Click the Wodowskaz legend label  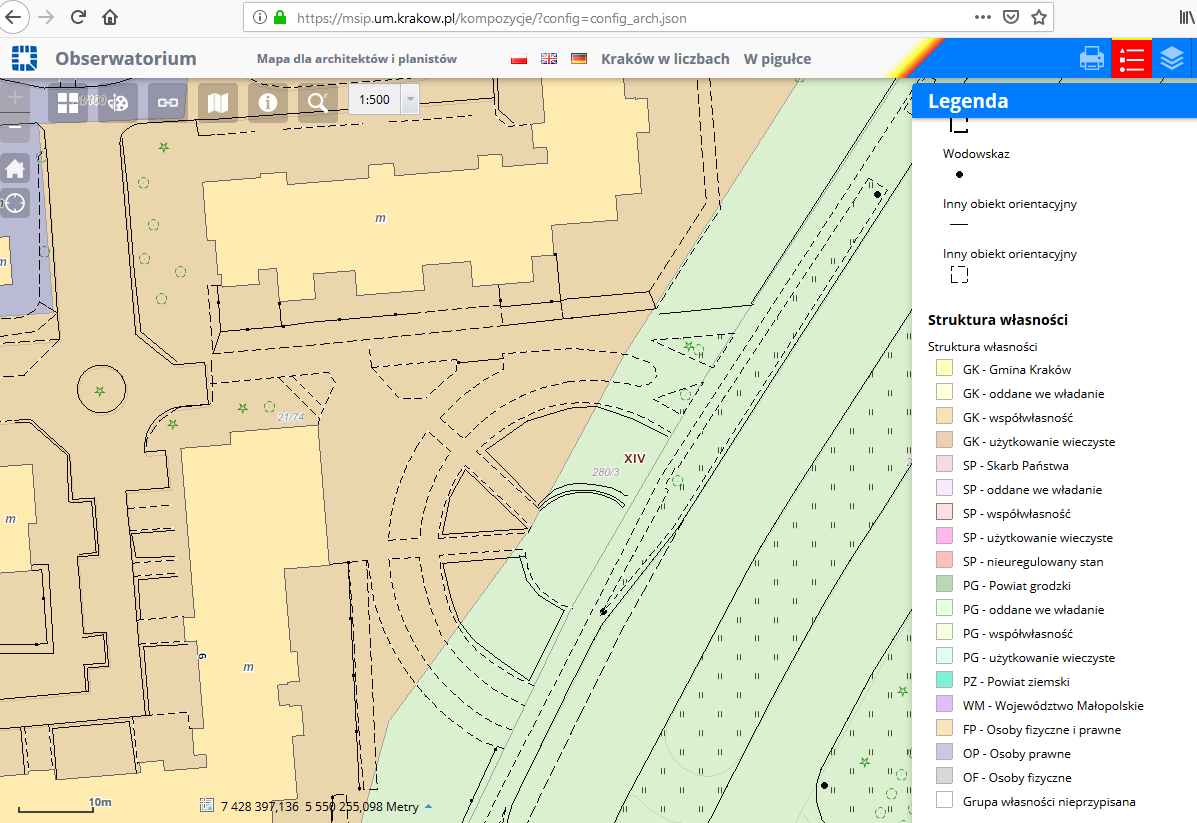(976, 153)
